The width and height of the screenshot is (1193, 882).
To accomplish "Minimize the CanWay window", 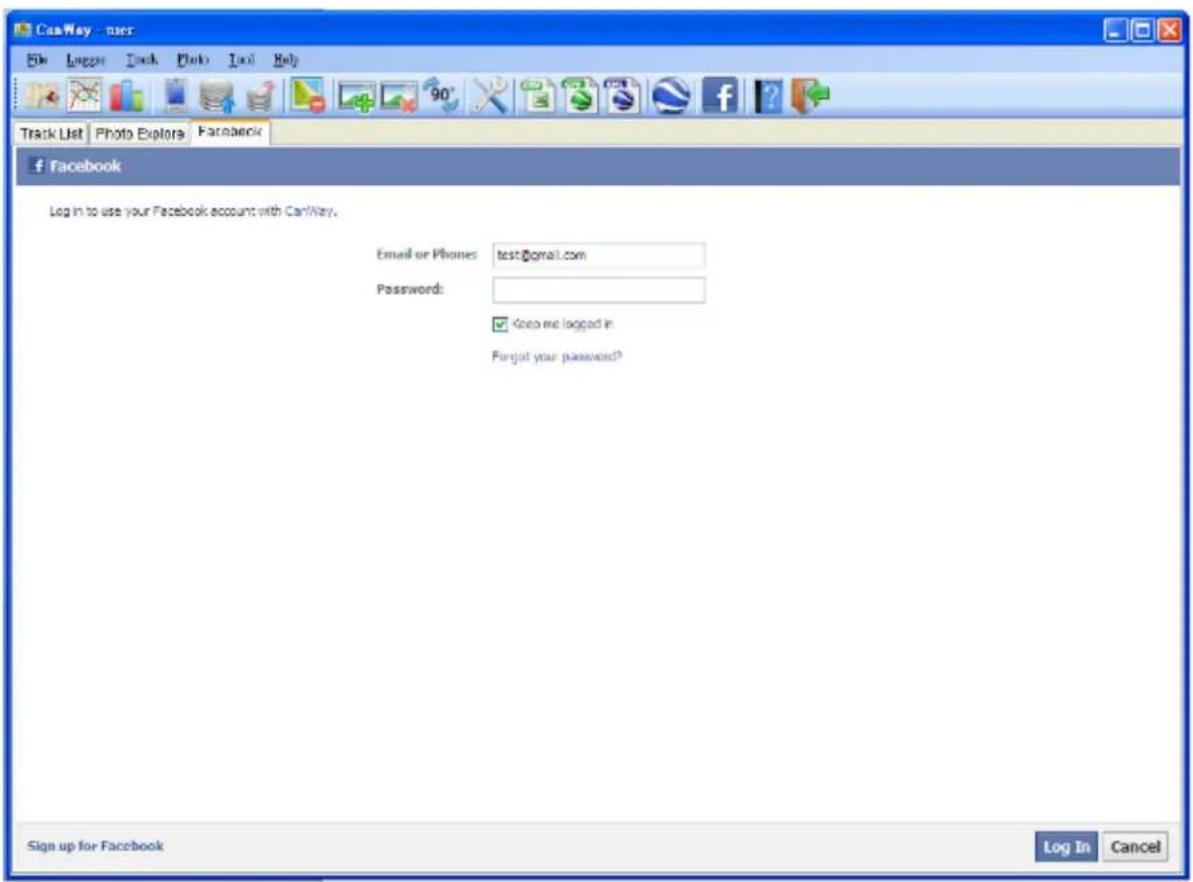I will 1115,30.
